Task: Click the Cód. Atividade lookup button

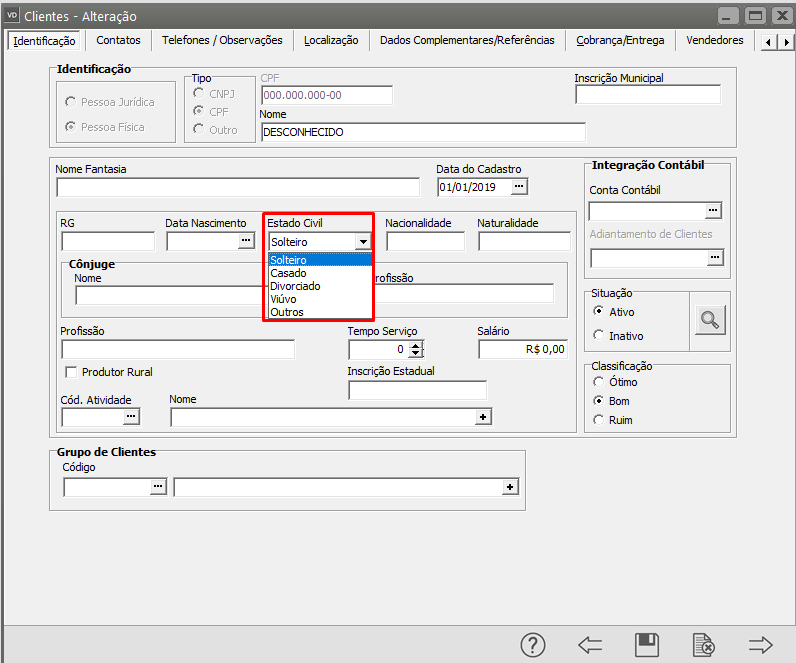Action: pos(131,417)
